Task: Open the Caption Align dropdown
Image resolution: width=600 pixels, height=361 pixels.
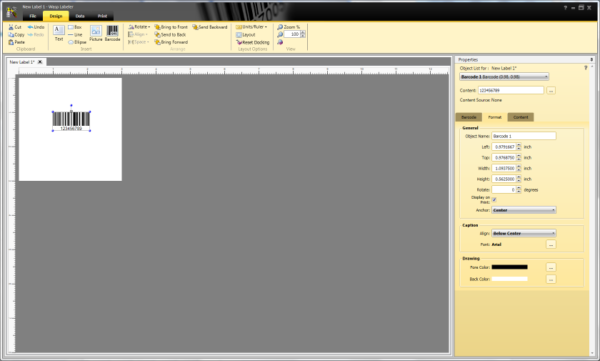Action: 523,233
